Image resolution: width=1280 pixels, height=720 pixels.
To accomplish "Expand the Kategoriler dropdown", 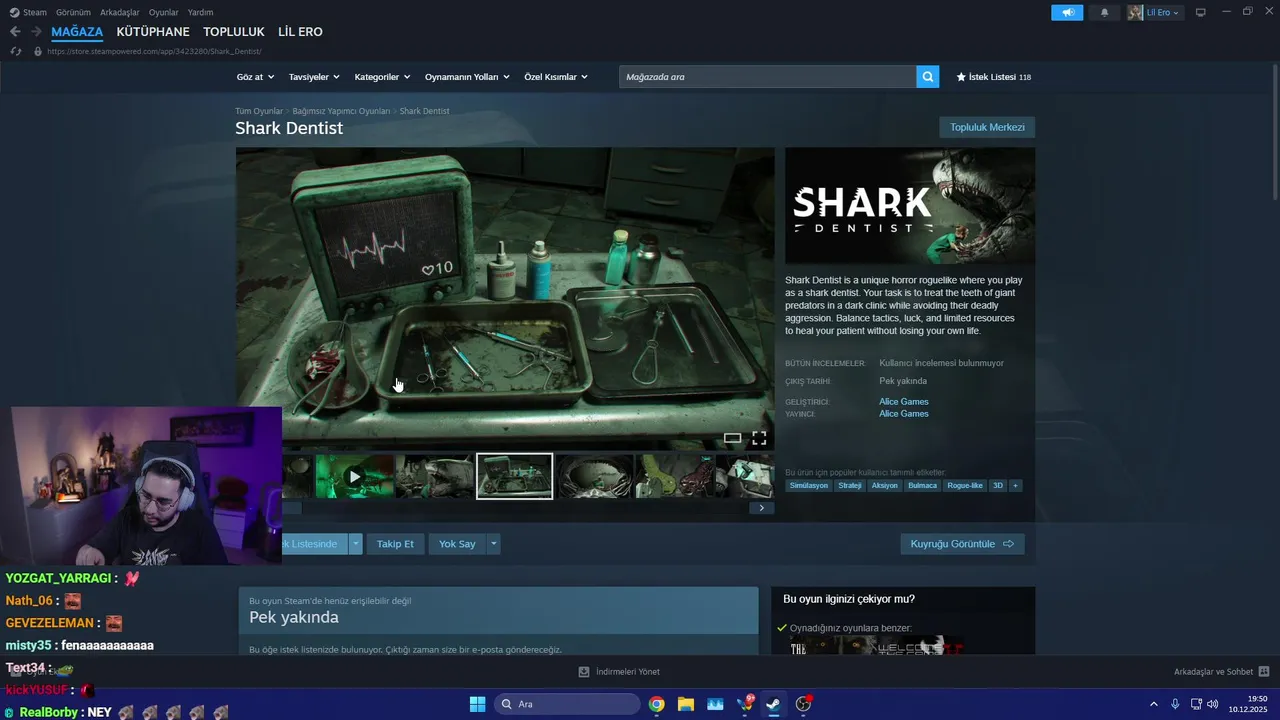I will [x=383, y=77].
